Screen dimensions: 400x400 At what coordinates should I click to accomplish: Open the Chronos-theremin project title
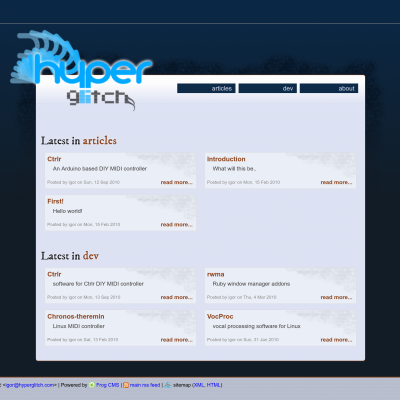coord(76,316)
